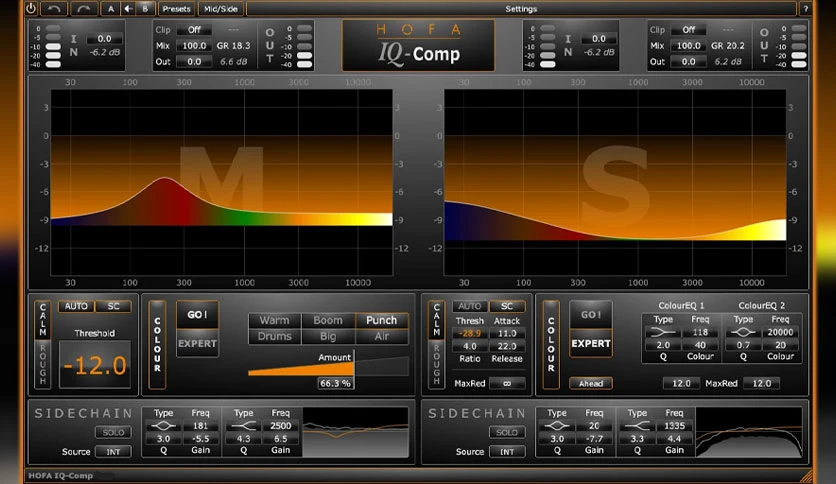Select state B button
Viewport: 836px width, 484px height.
pos(145,9)
